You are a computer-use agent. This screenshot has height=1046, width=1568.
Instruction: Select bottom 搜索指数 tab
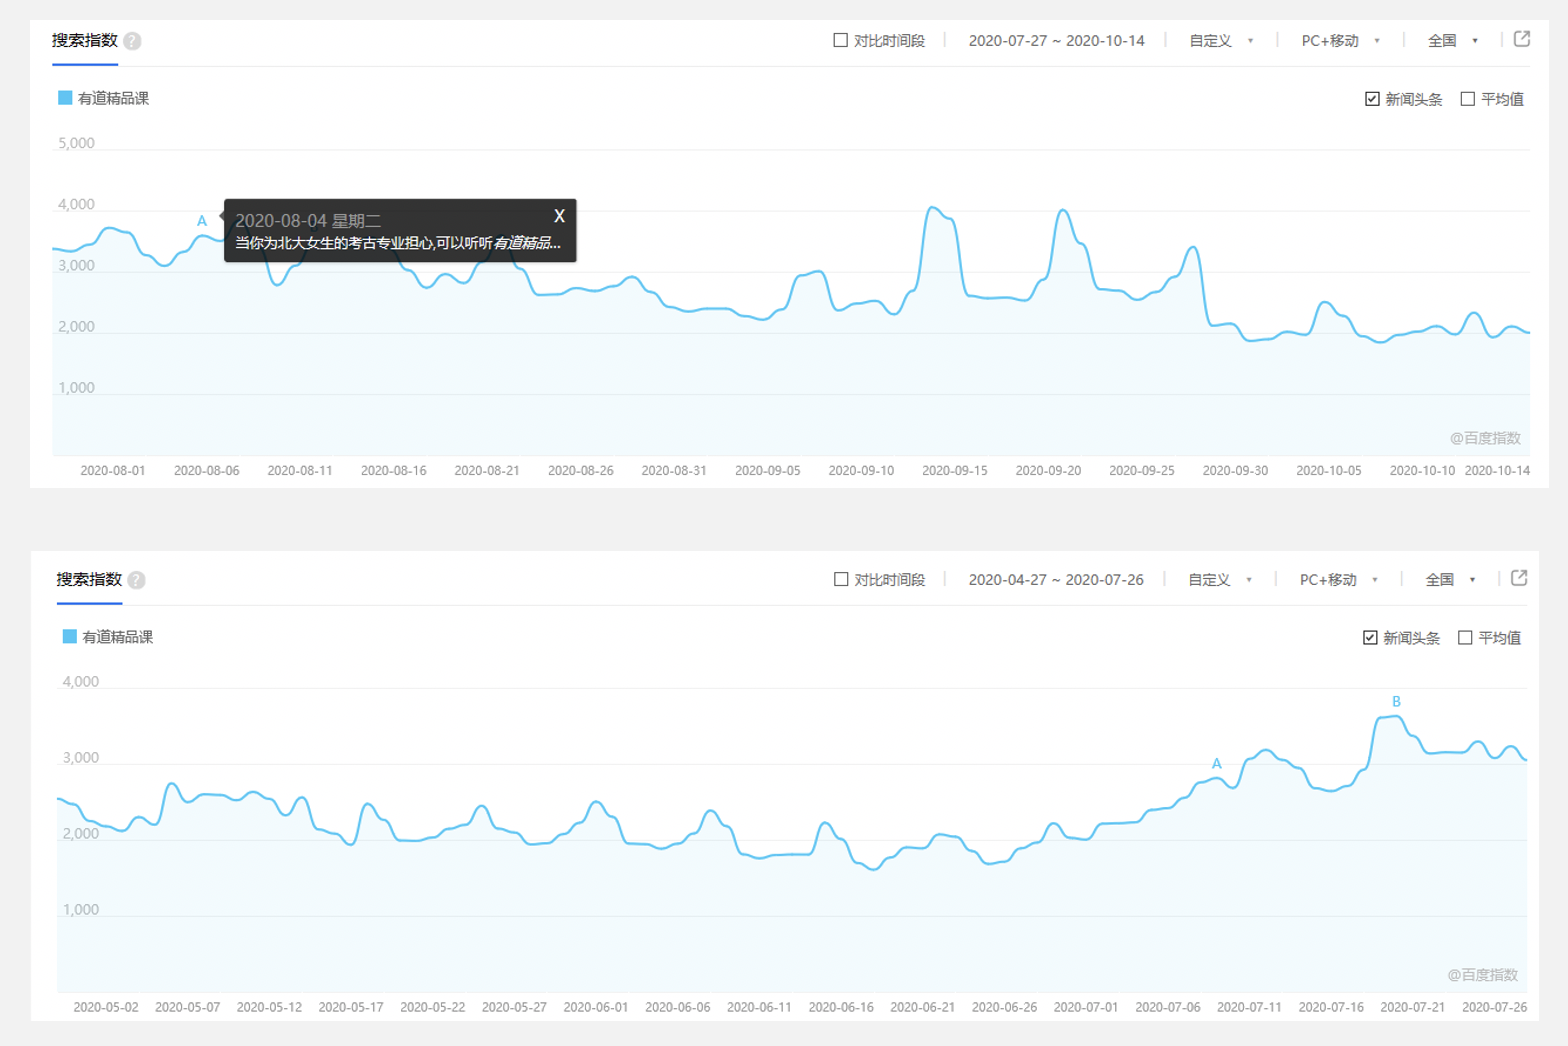pyautogui.click(x=89, y=580)
